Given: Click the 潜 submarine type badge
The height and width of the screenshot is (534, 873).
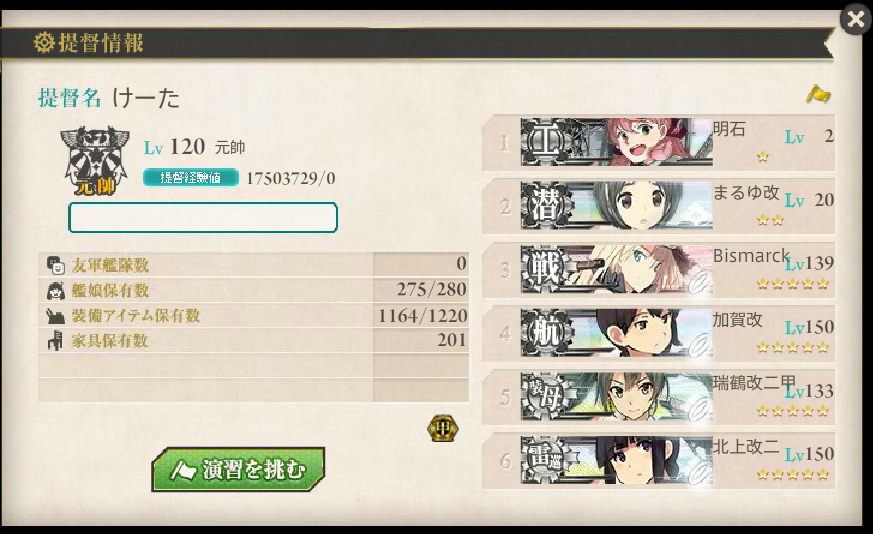Looking at the screenshot, I should pos(545,205).
